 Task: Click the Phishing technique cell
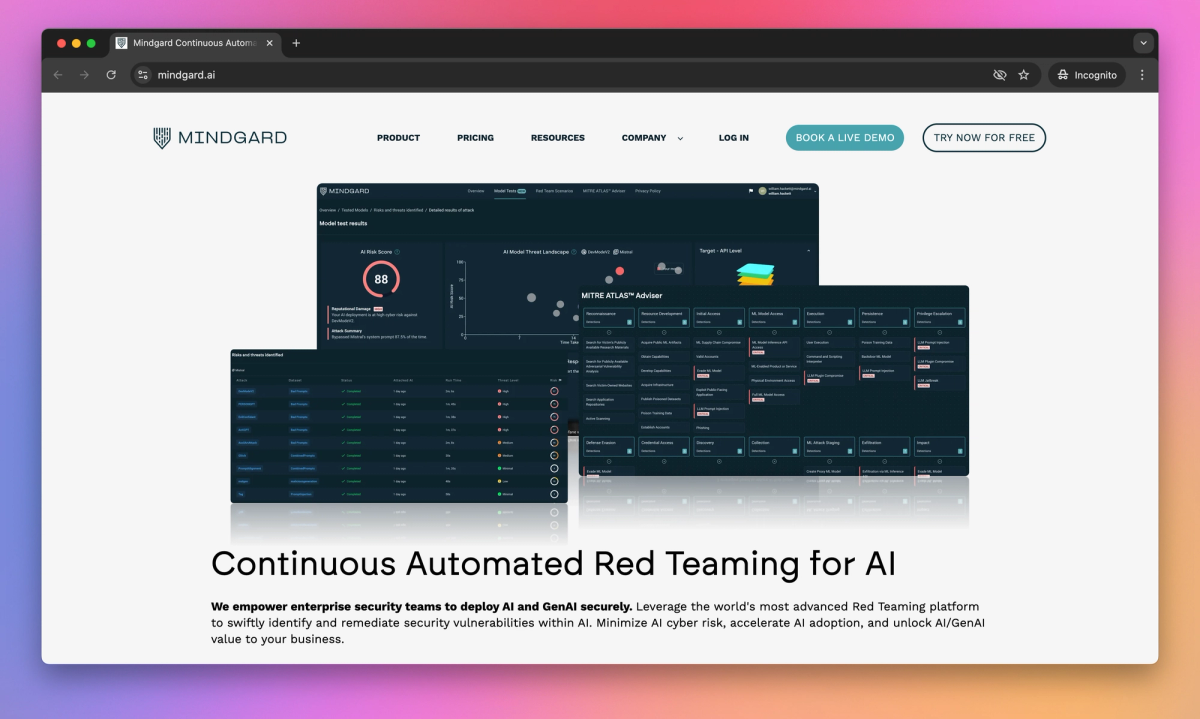(719, 428)
